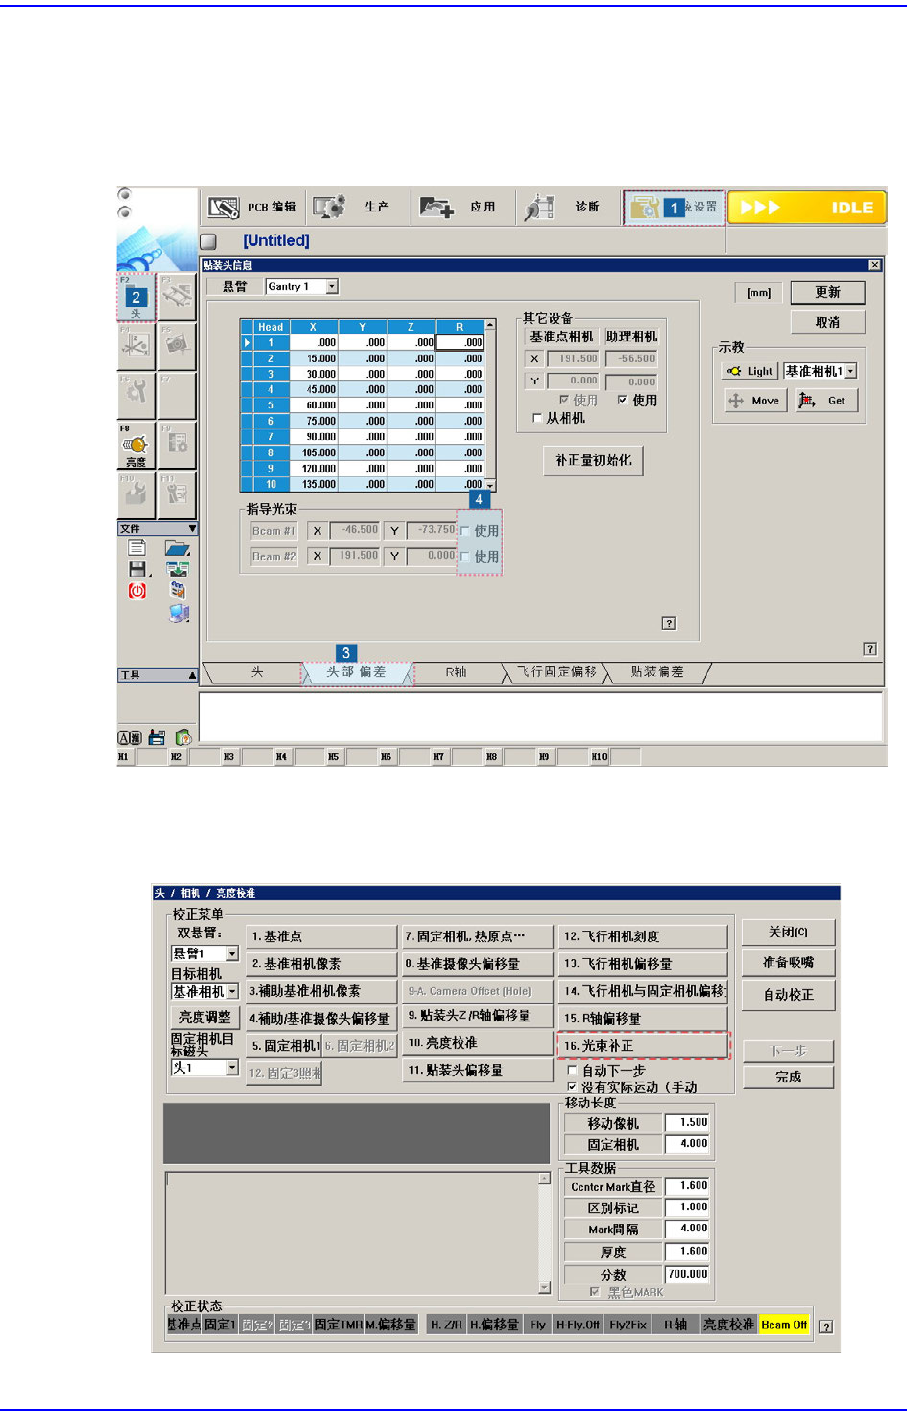Screen dimensions: 907x1421
Task: Open the 基准相机1 dropdown in 示教 group
Action: pos(851,371)
